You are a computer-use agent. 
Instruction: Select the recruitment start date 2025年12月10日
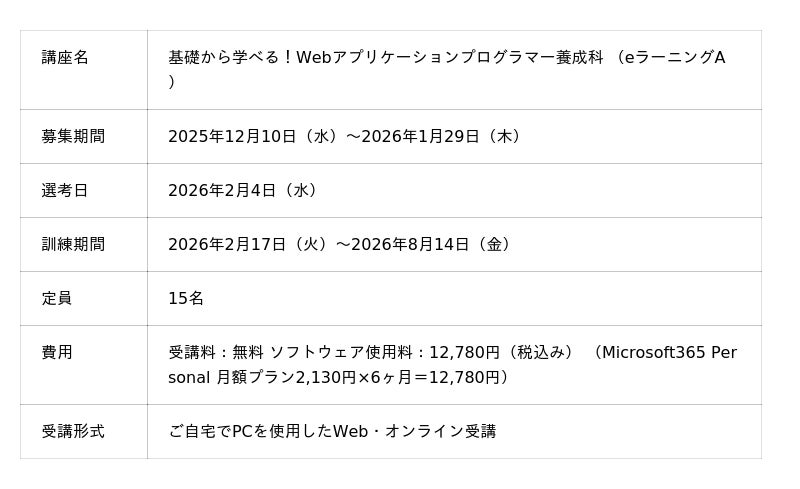pos(232,136)
